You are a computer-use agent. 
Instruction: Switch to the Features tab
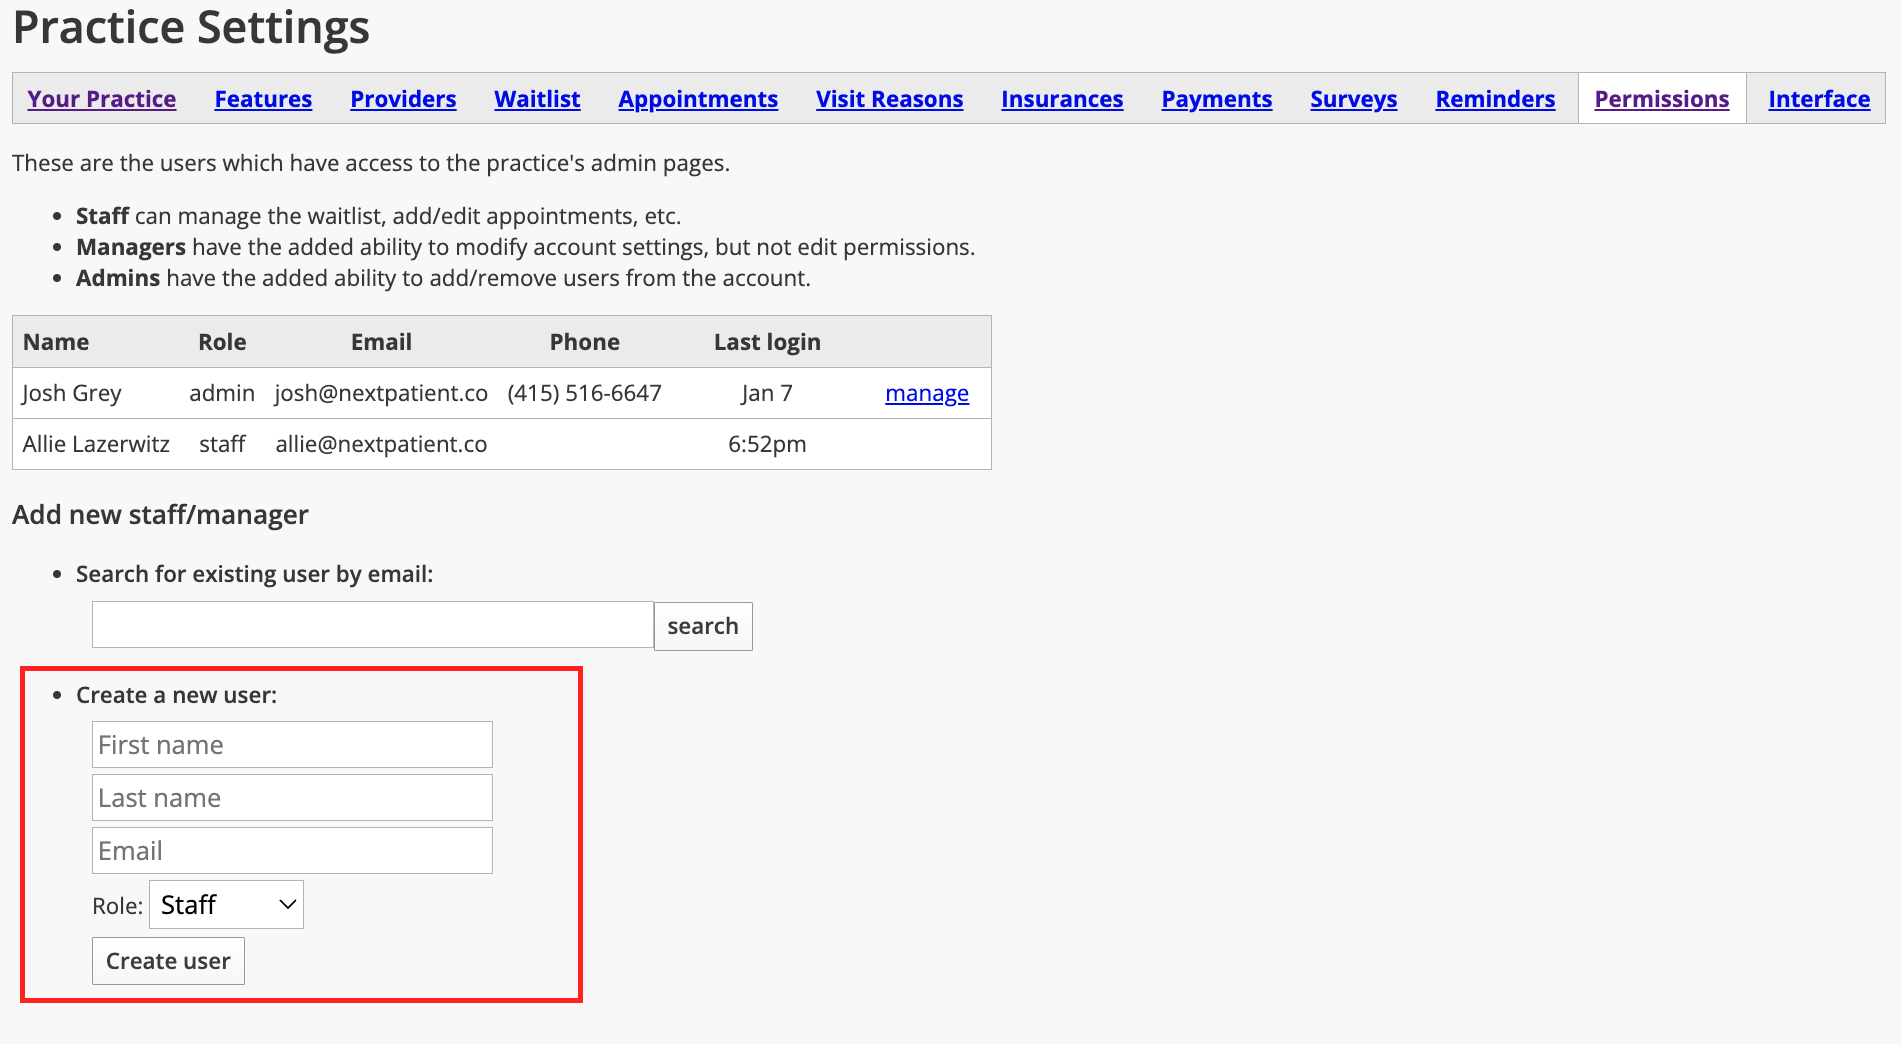click(x=263, y=99)
